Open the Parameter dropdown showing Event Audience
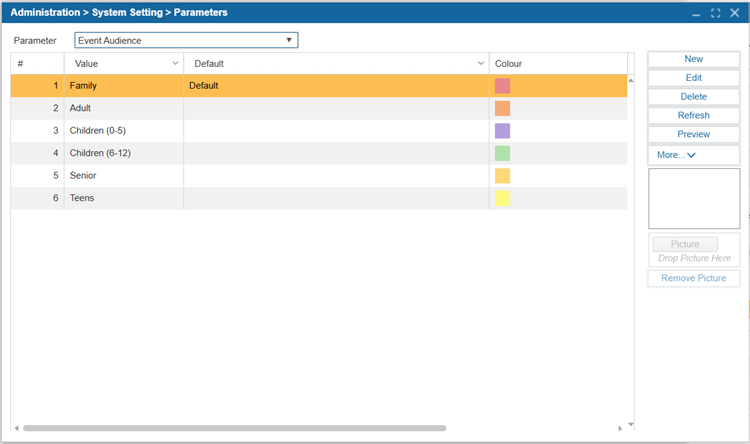750x444 pixels. (x=186, y=40)
